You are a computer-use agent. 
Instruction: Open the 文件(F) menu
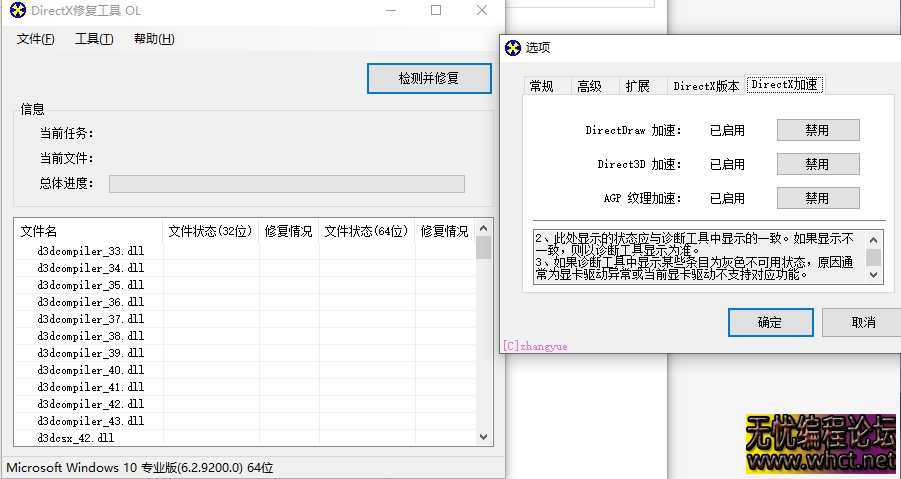coord(36,39)
